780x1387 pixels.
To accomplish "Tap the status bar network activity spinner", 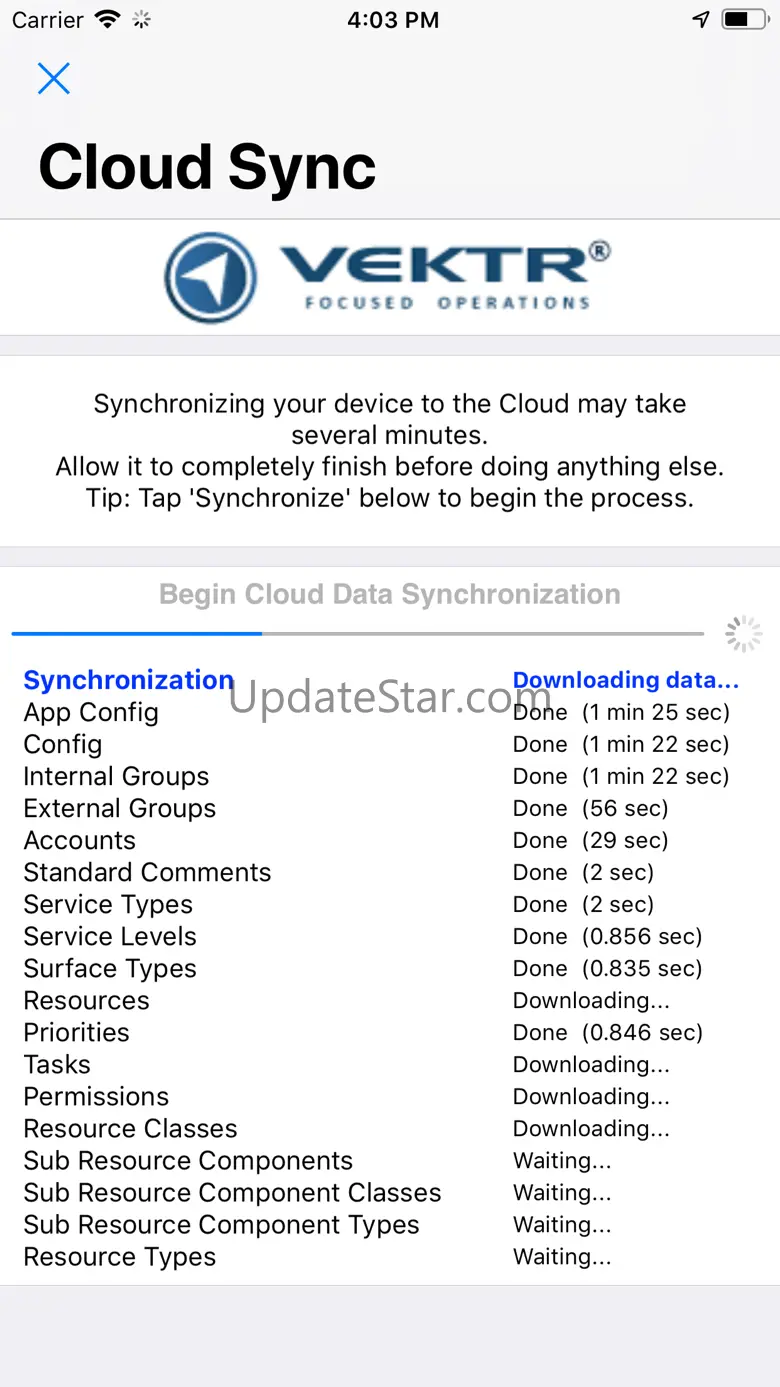I will pos(141,20).
